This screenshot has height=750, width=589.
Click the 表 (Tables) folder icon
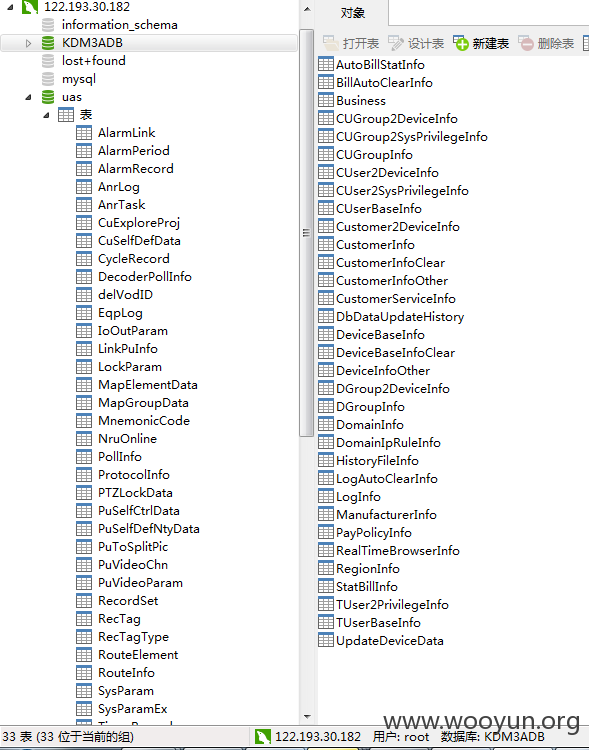coord(66,115)
